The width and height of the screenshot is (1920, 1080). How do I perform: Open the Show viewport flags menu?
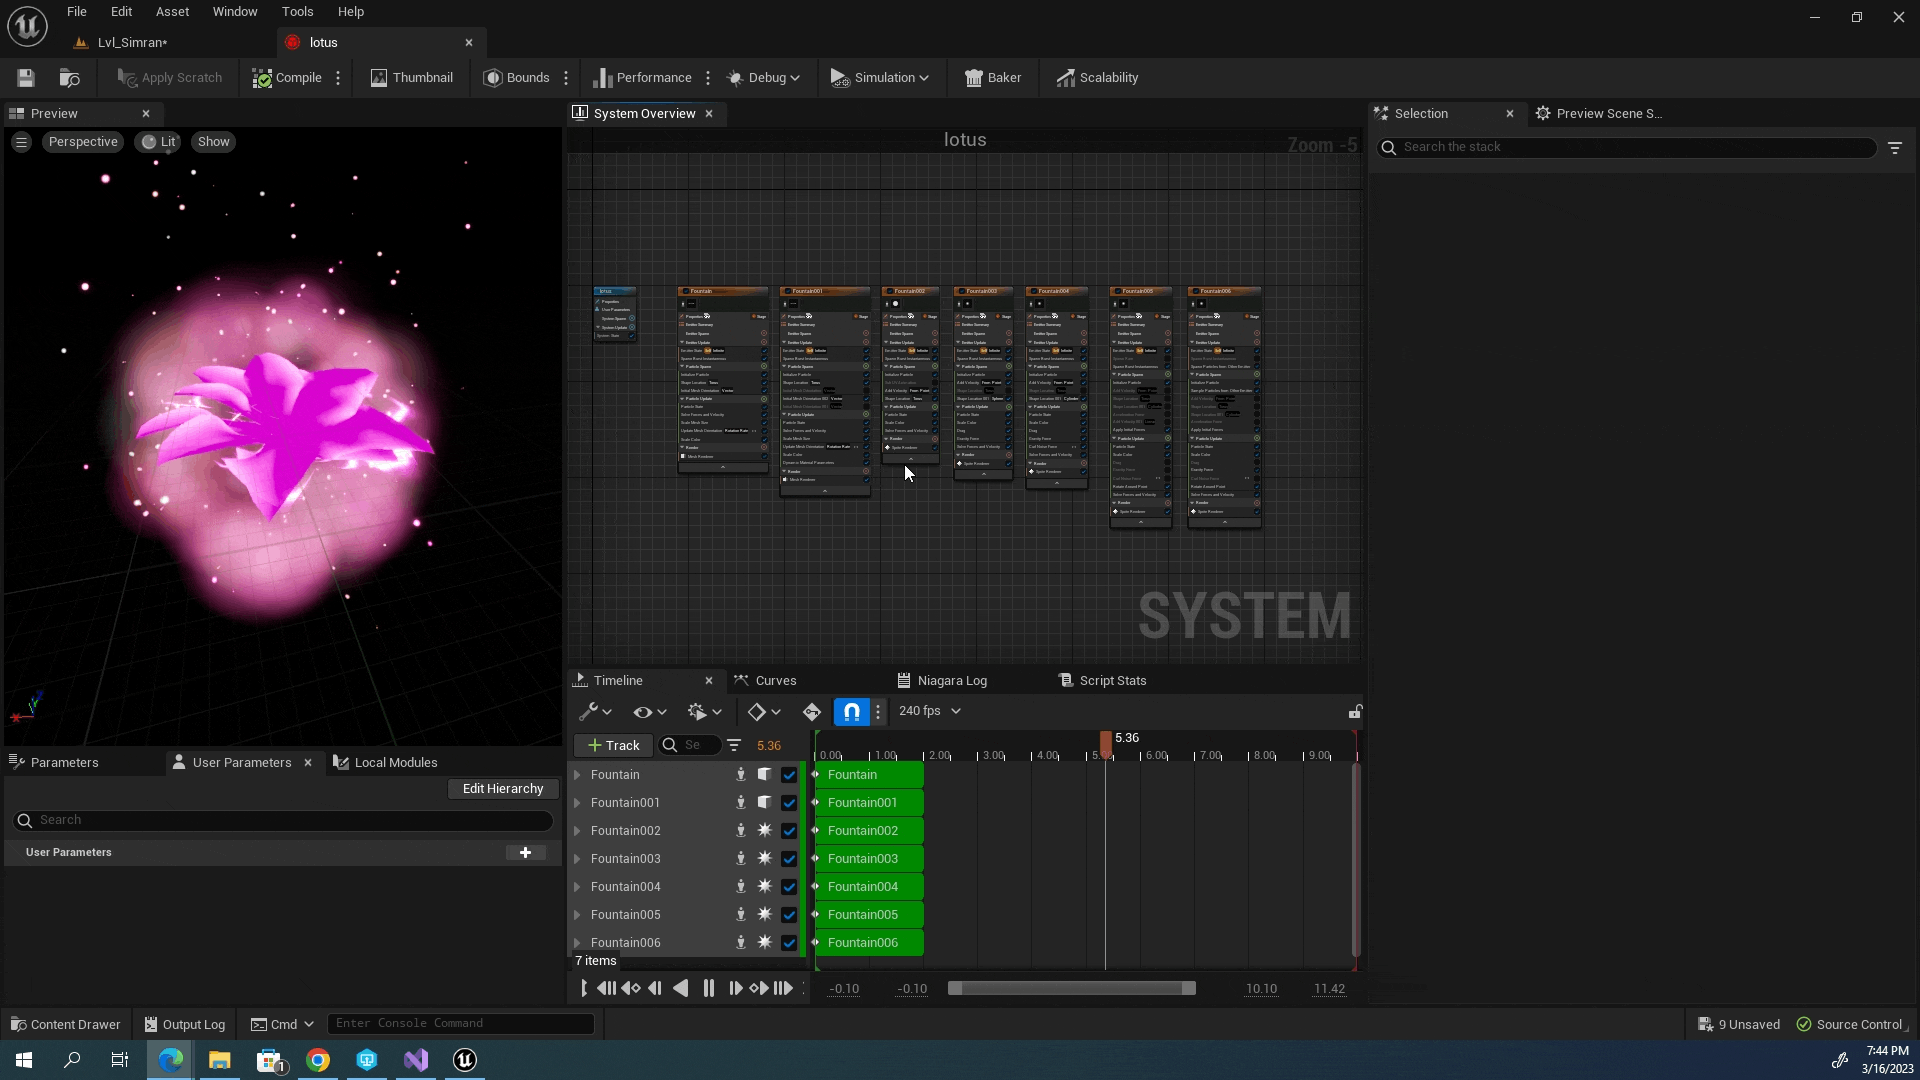(x=213, y=142)
